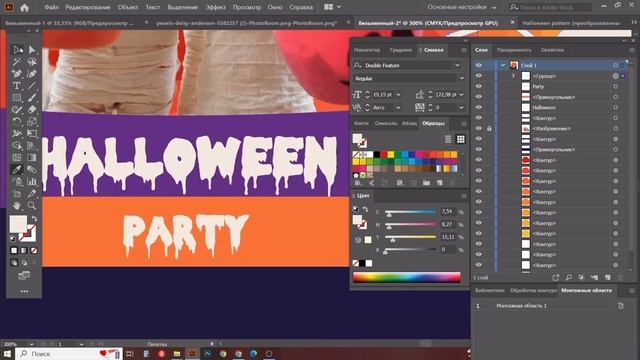Open the Файл menu

pyautogui.click(x=51, y=7)
